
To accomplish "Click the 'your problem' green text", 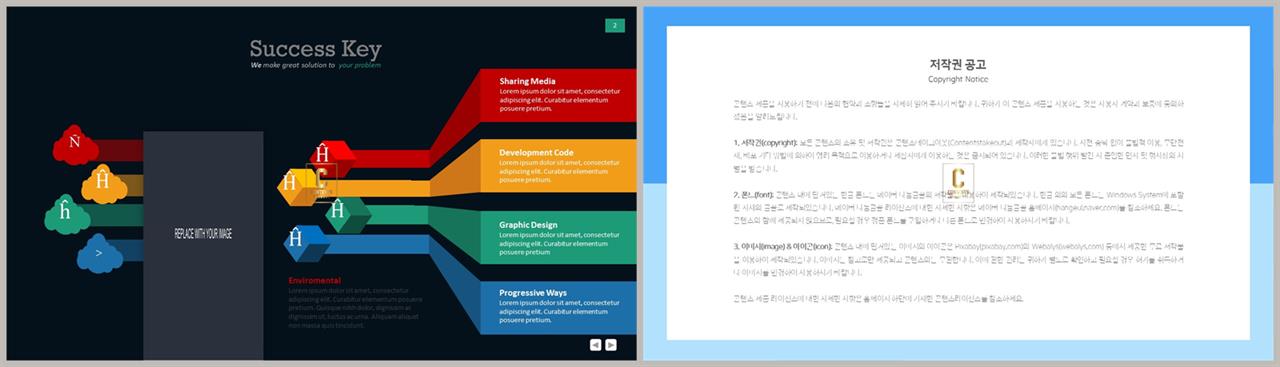I will 359,65.
